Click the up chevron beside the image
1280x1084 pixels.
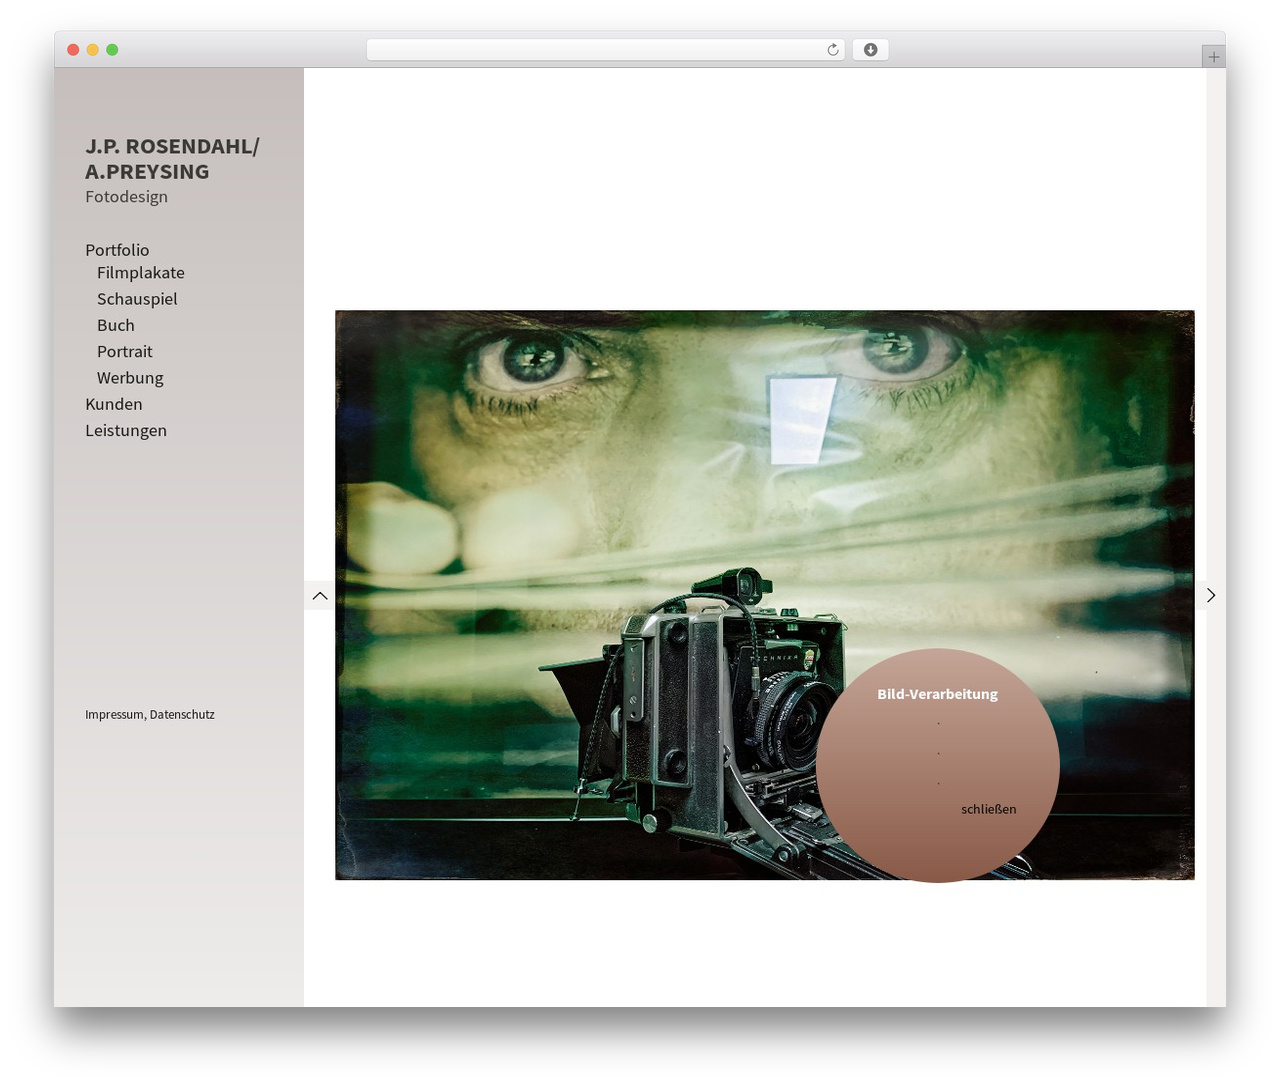[320, 596]
